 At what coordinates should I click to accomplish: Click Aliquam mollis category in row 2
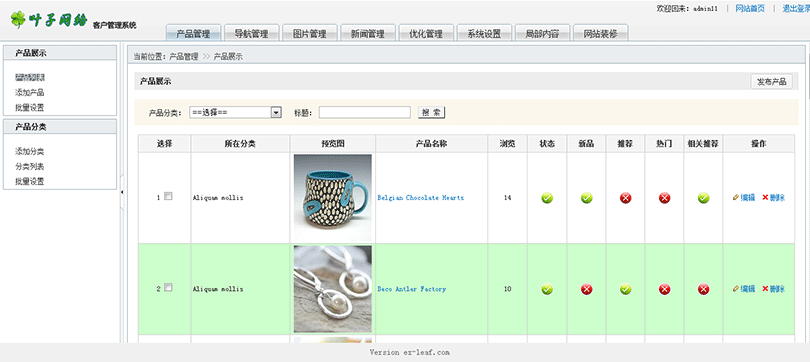tap(218, 289)
